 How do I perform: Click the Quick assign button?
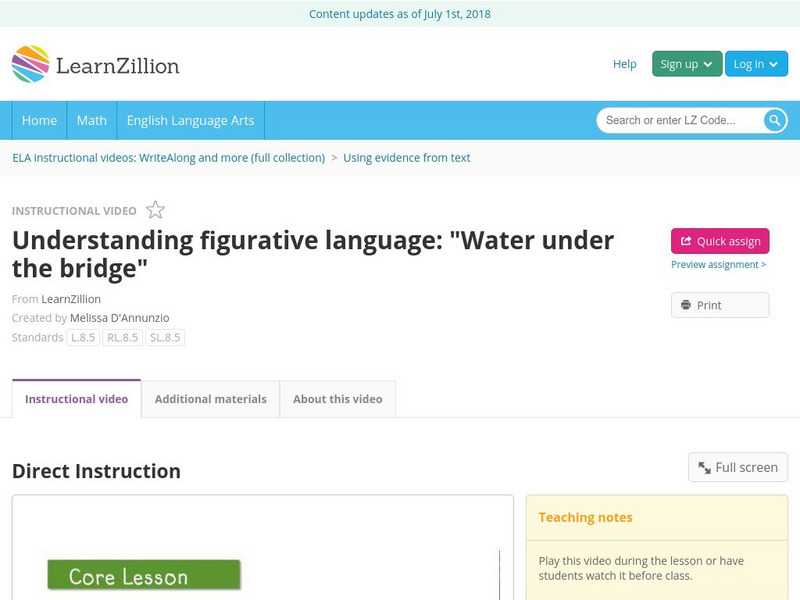click(x=720, y=241)
